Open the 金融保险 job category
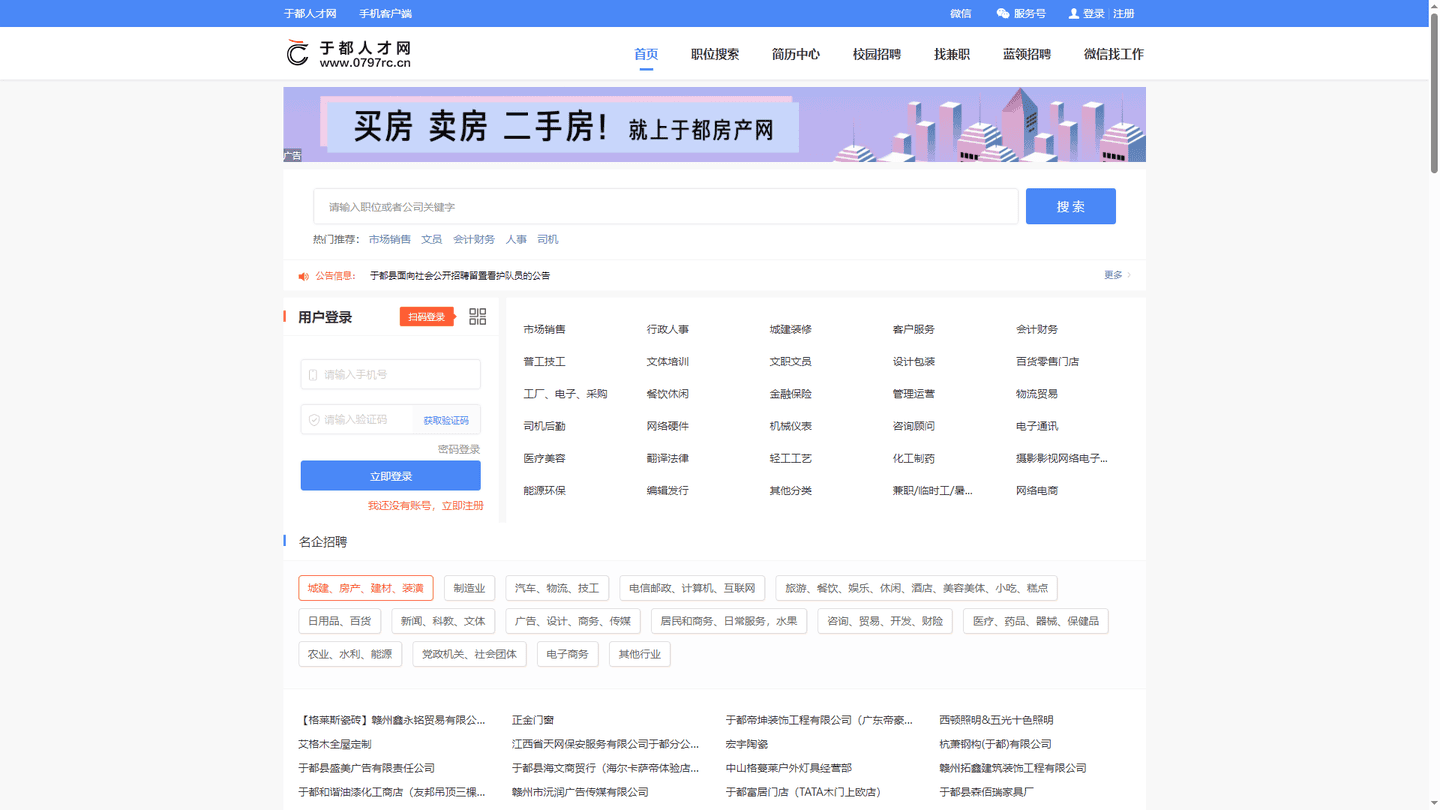This screenshot has height=810, width=1440. (791, 394)
